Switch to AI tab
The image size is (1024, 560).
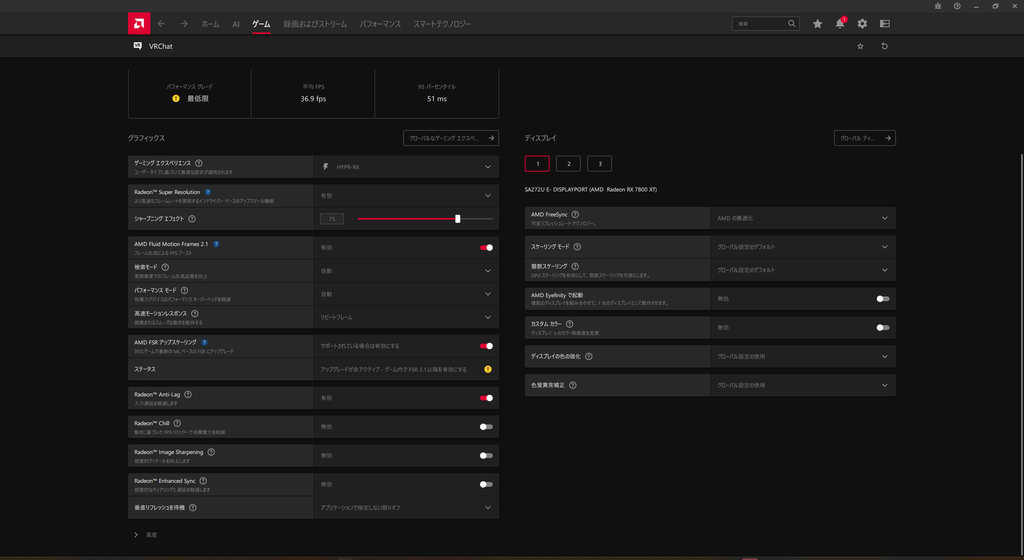pyautogui.click(x=236, y=24)
